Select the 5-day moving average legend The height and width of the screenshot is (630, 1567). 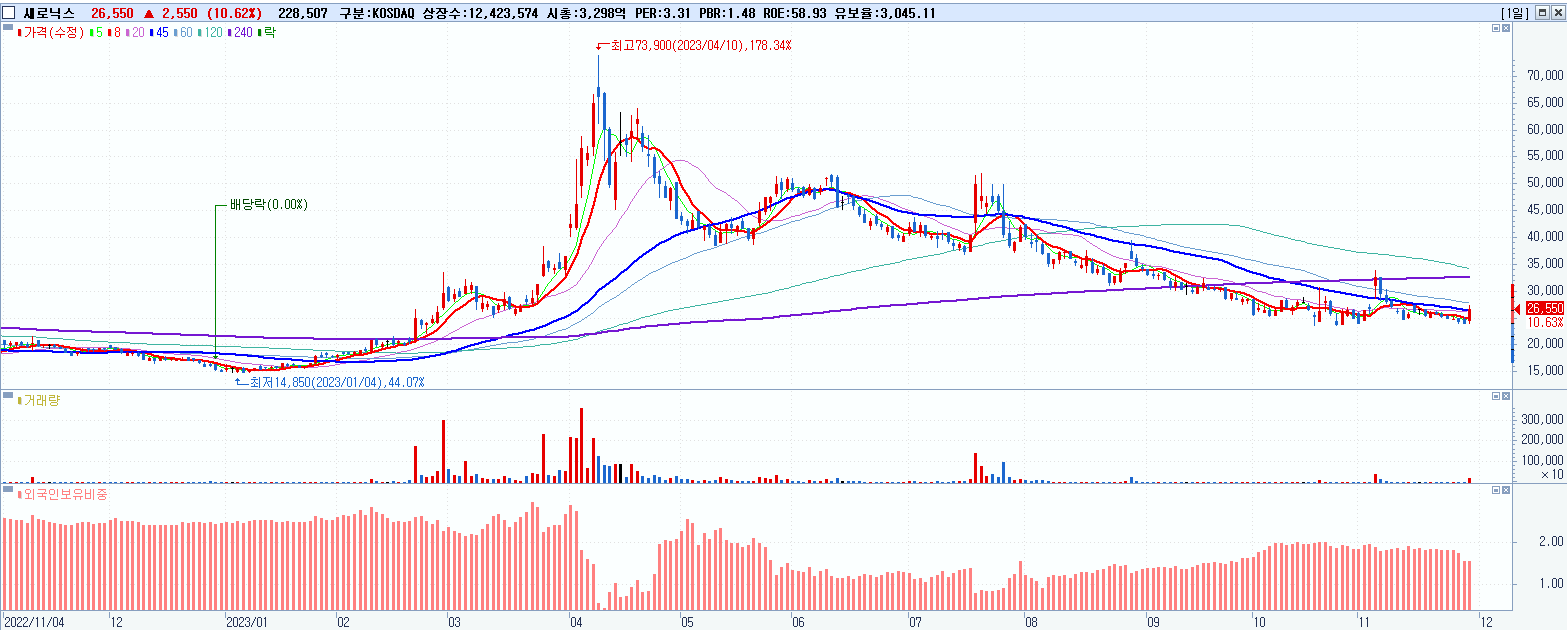(96, 33)
